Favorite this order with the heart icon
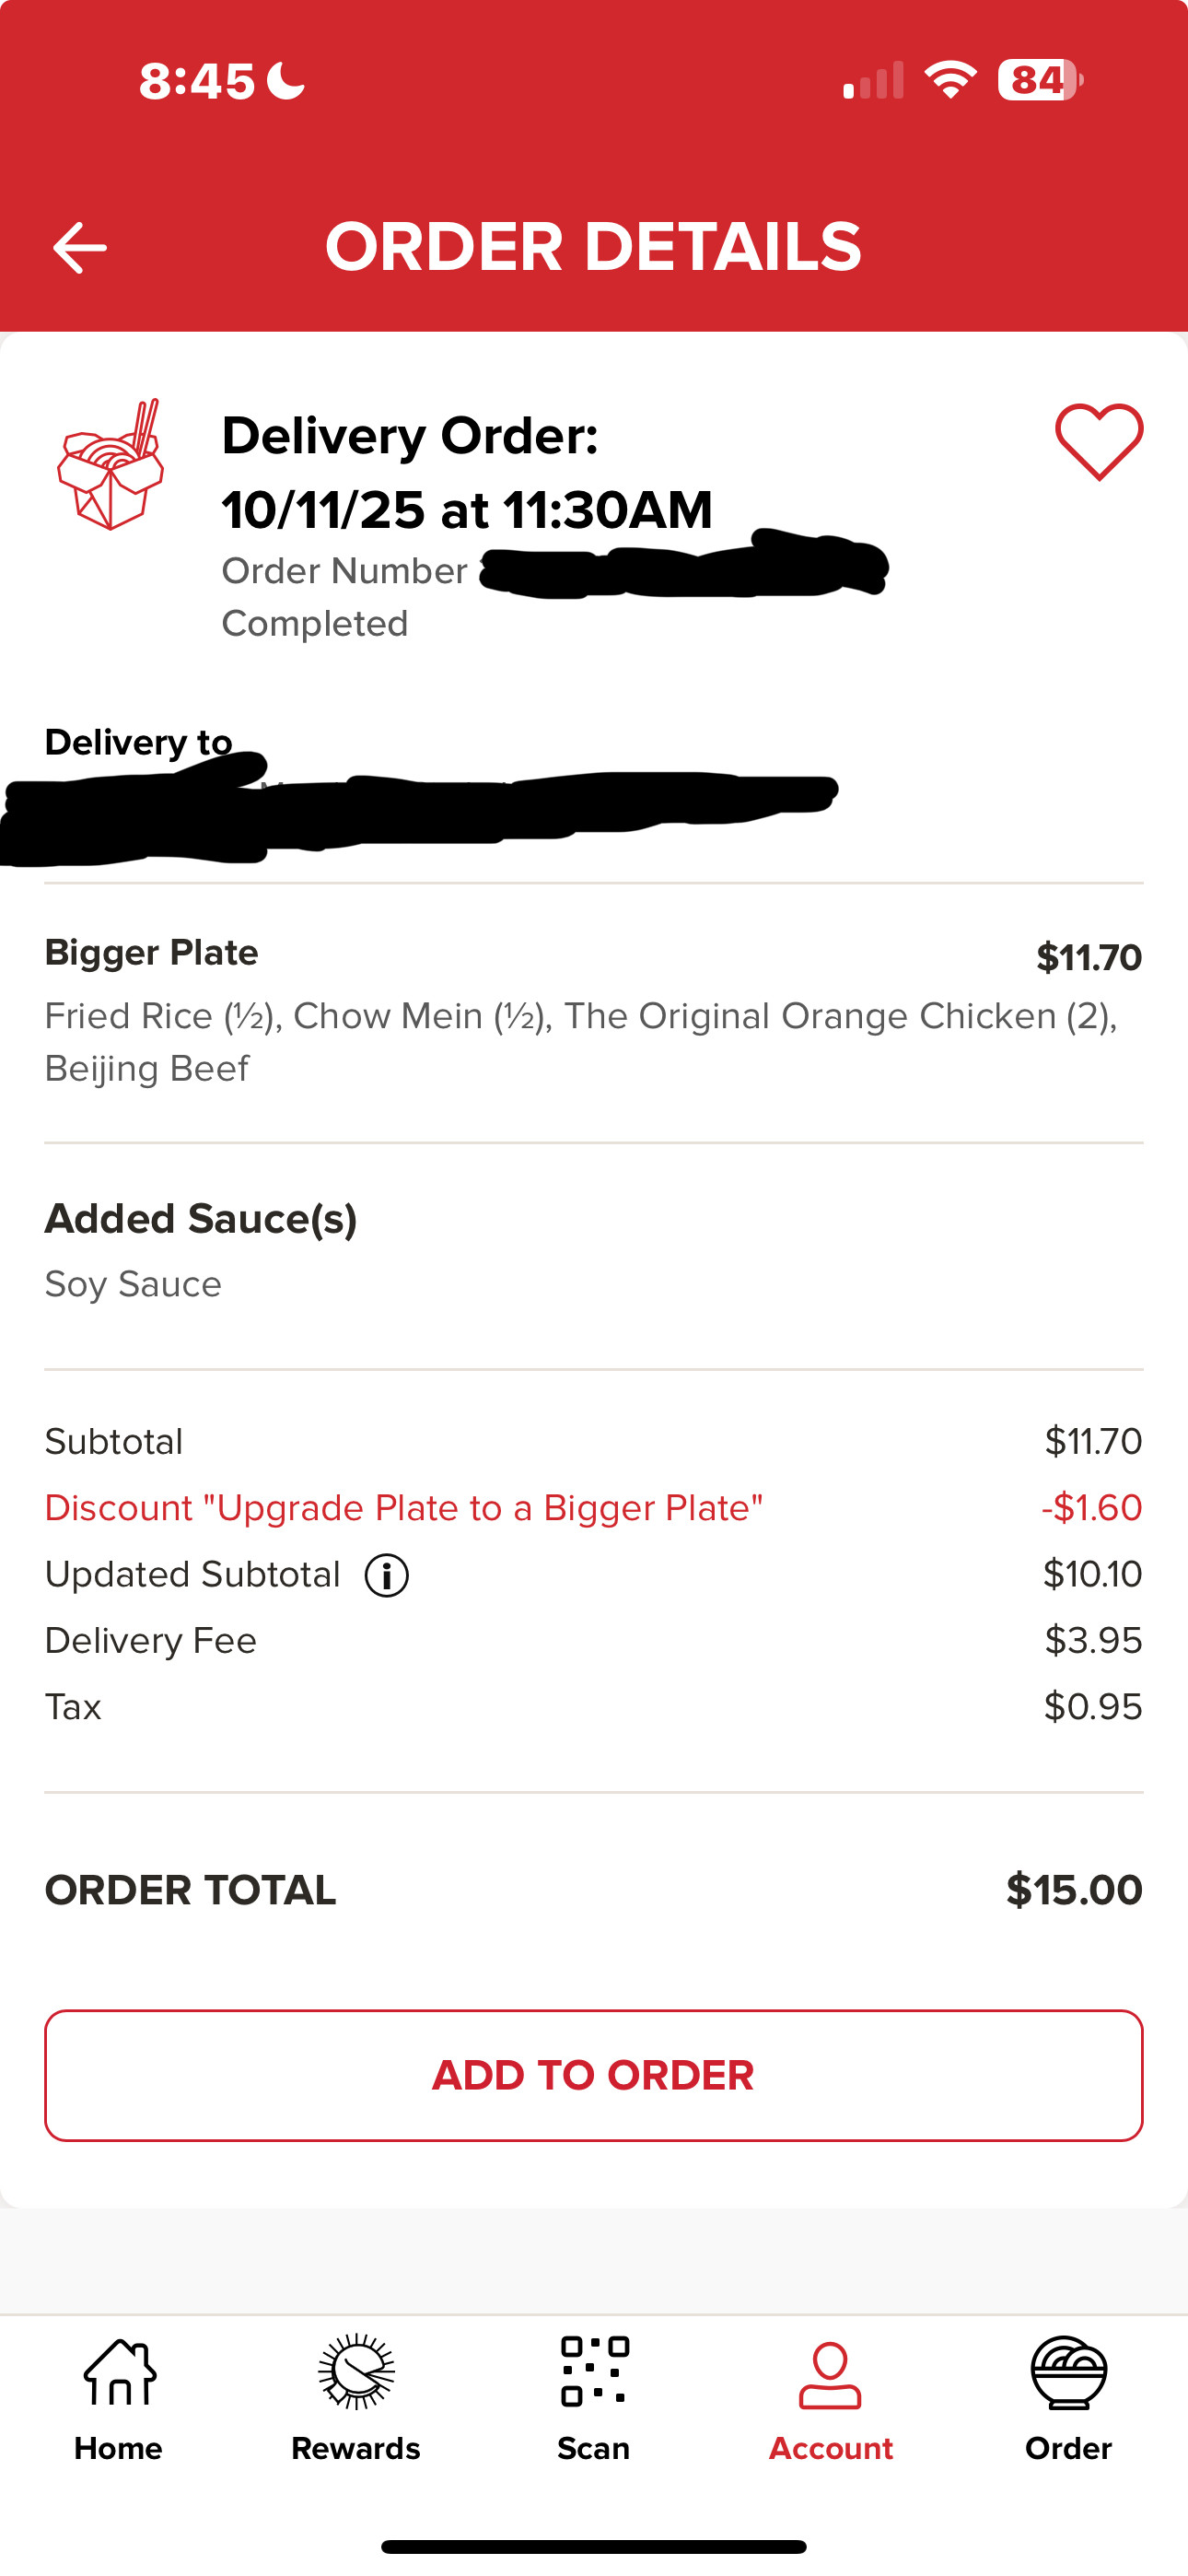This screenshot has height=2576, width=1188. click(1098, 441)
